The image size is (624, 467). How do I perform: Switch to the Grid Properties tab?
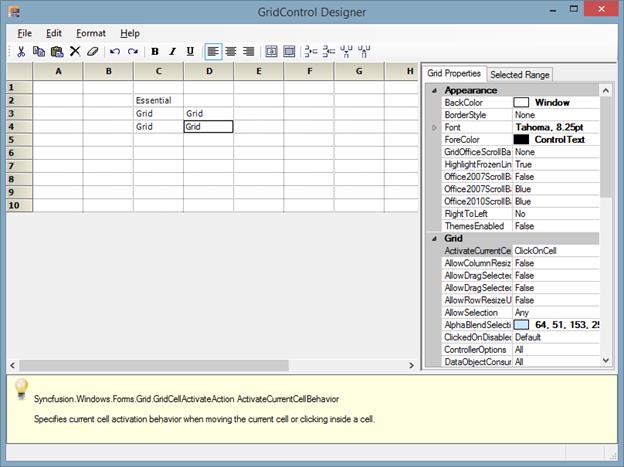pos(454,74)
